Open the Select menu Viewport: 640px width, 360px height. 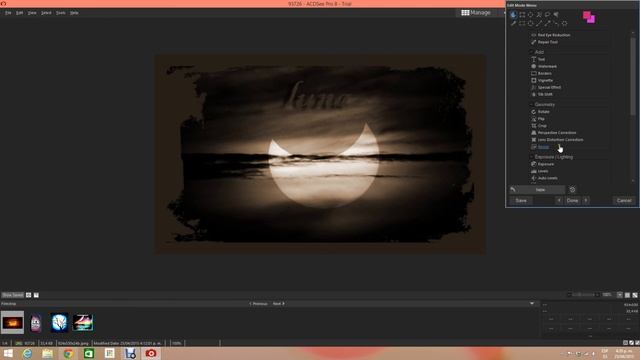tap(46, 13)
